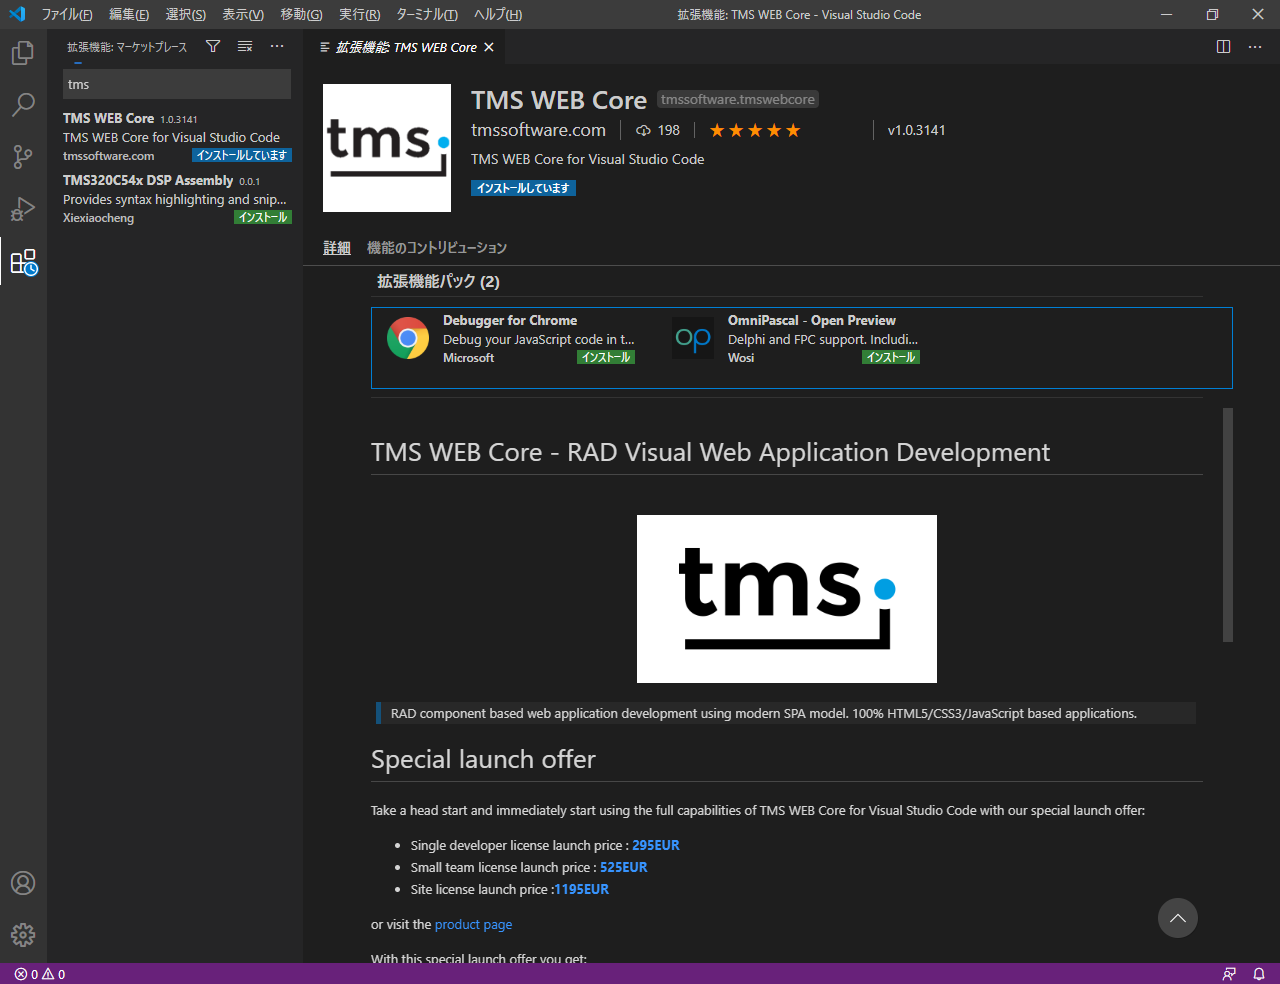Click the Chrome icon of Debugger for Chrome

(x=408, y=338)
